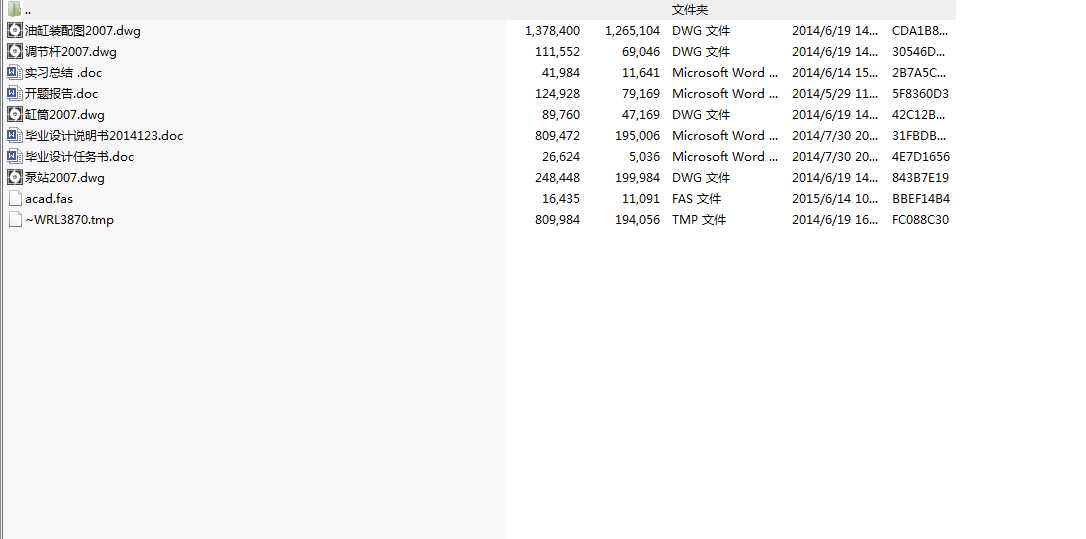Select the file name ~WRL3870.tmp
The width and height of the screenshot is (1086, 539).
click(x=69, y=220)
